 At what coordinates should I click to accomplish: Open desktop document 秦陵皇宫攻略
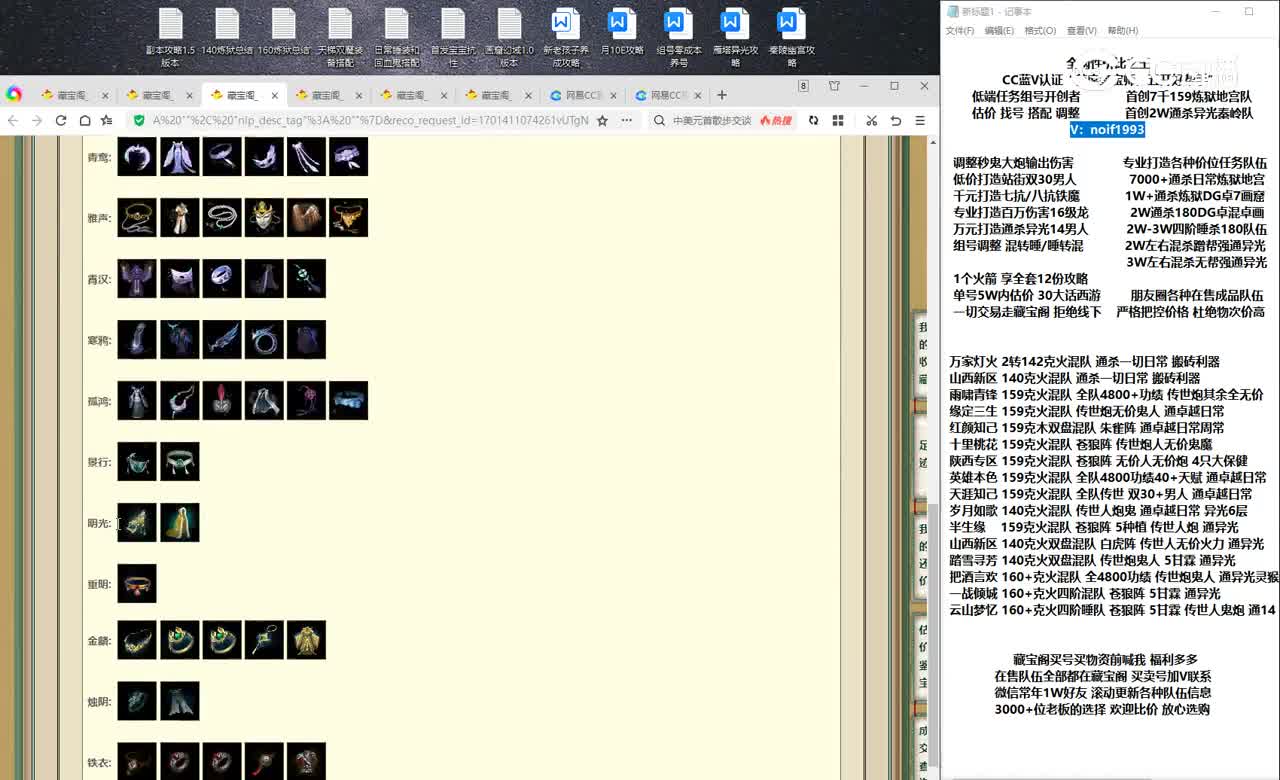(791, 38)
